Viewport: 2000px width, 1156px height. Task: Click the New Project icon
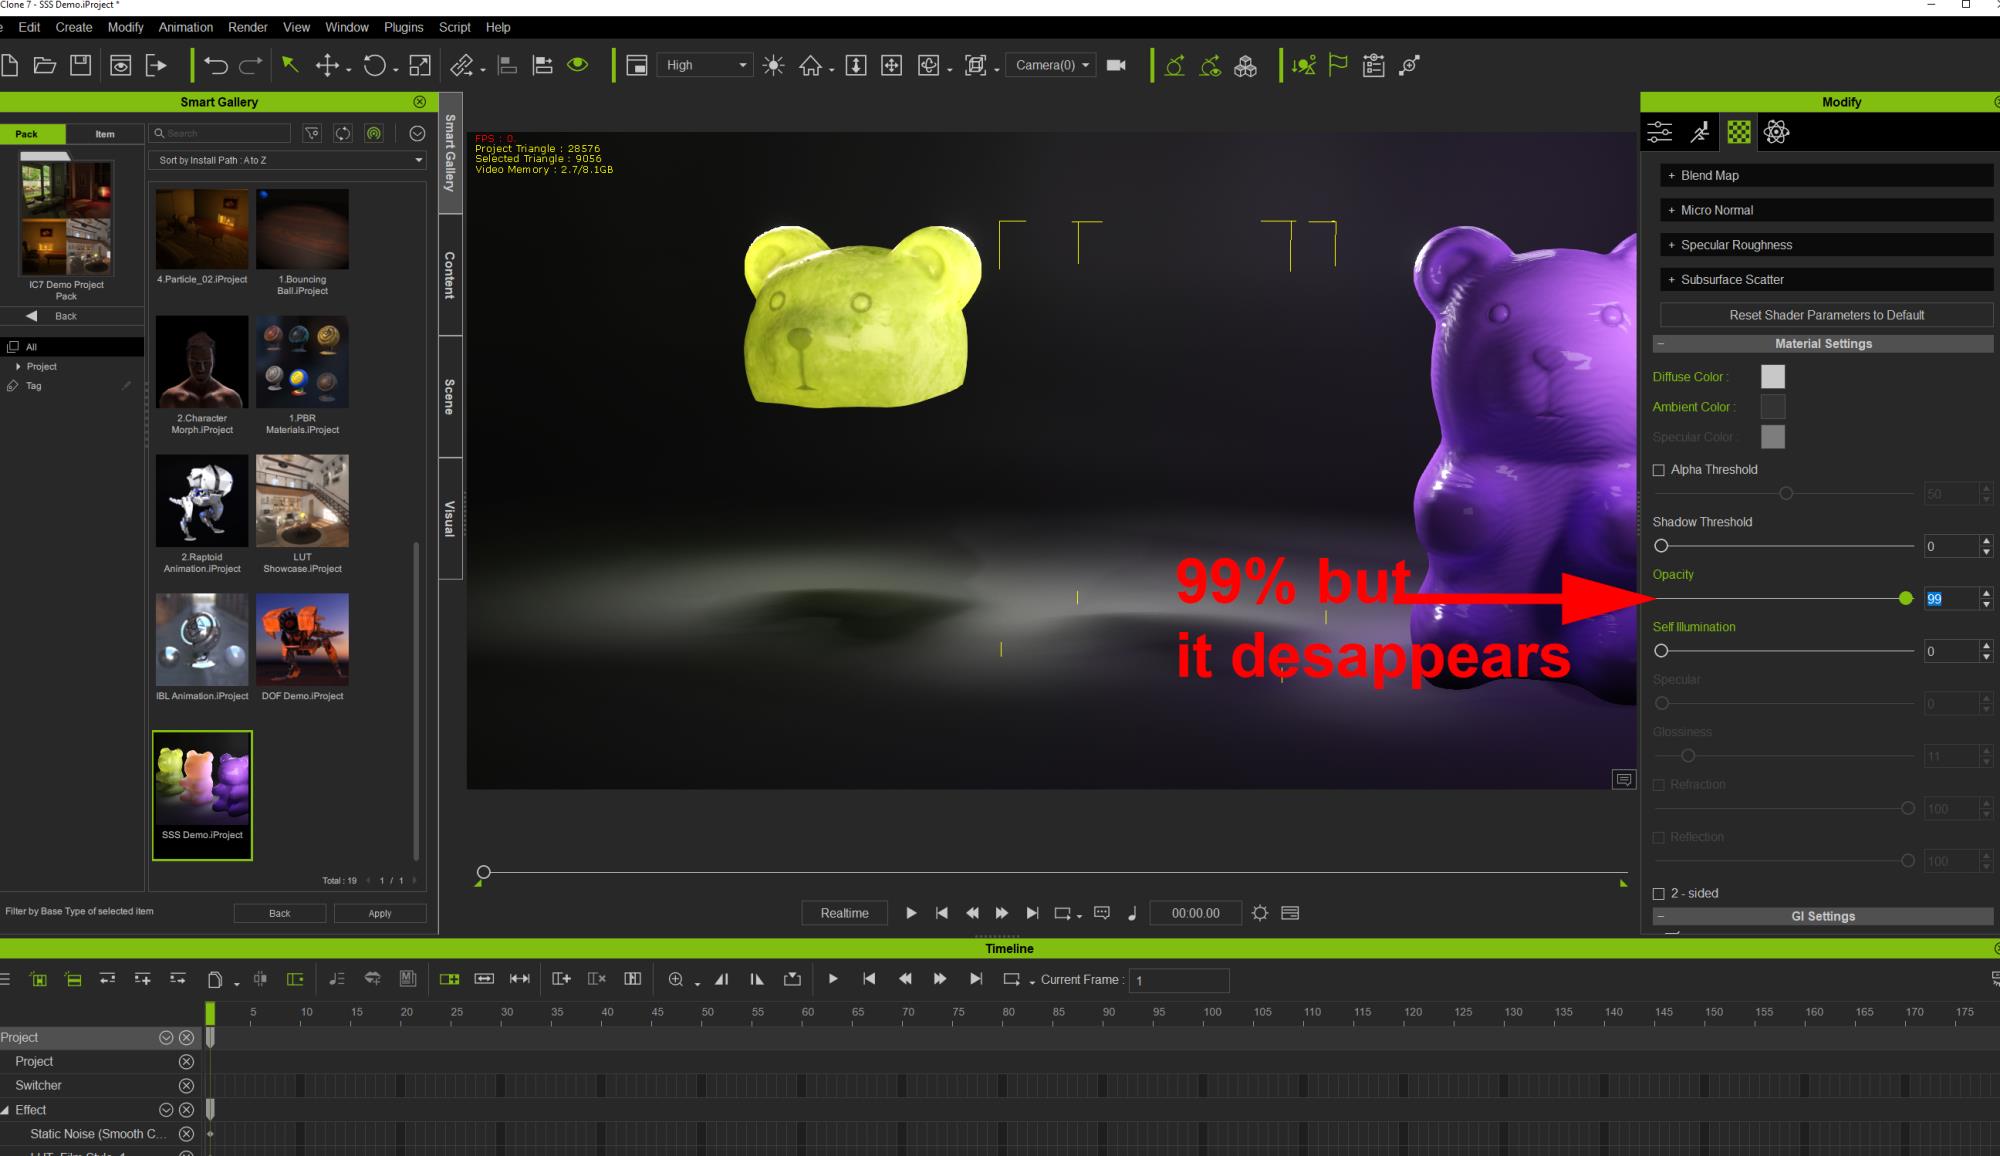click(x=9, y=65)
